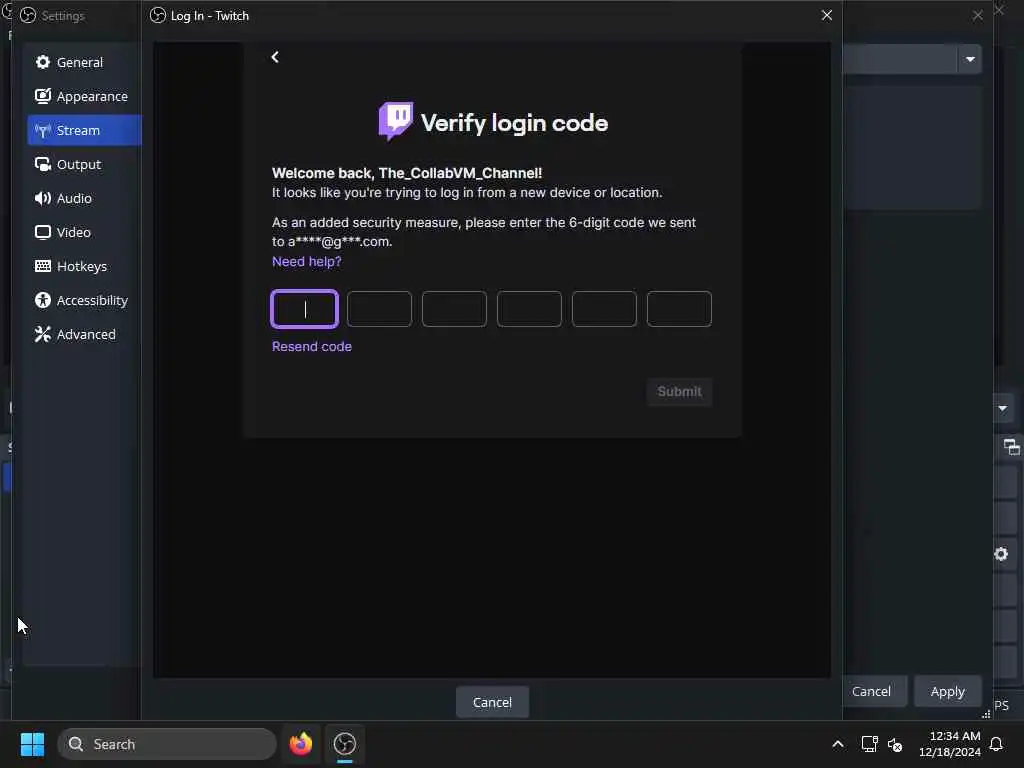Open the Accessibility settings section
The height and width of the screenshot is (768, 1024).
[84, 300]
